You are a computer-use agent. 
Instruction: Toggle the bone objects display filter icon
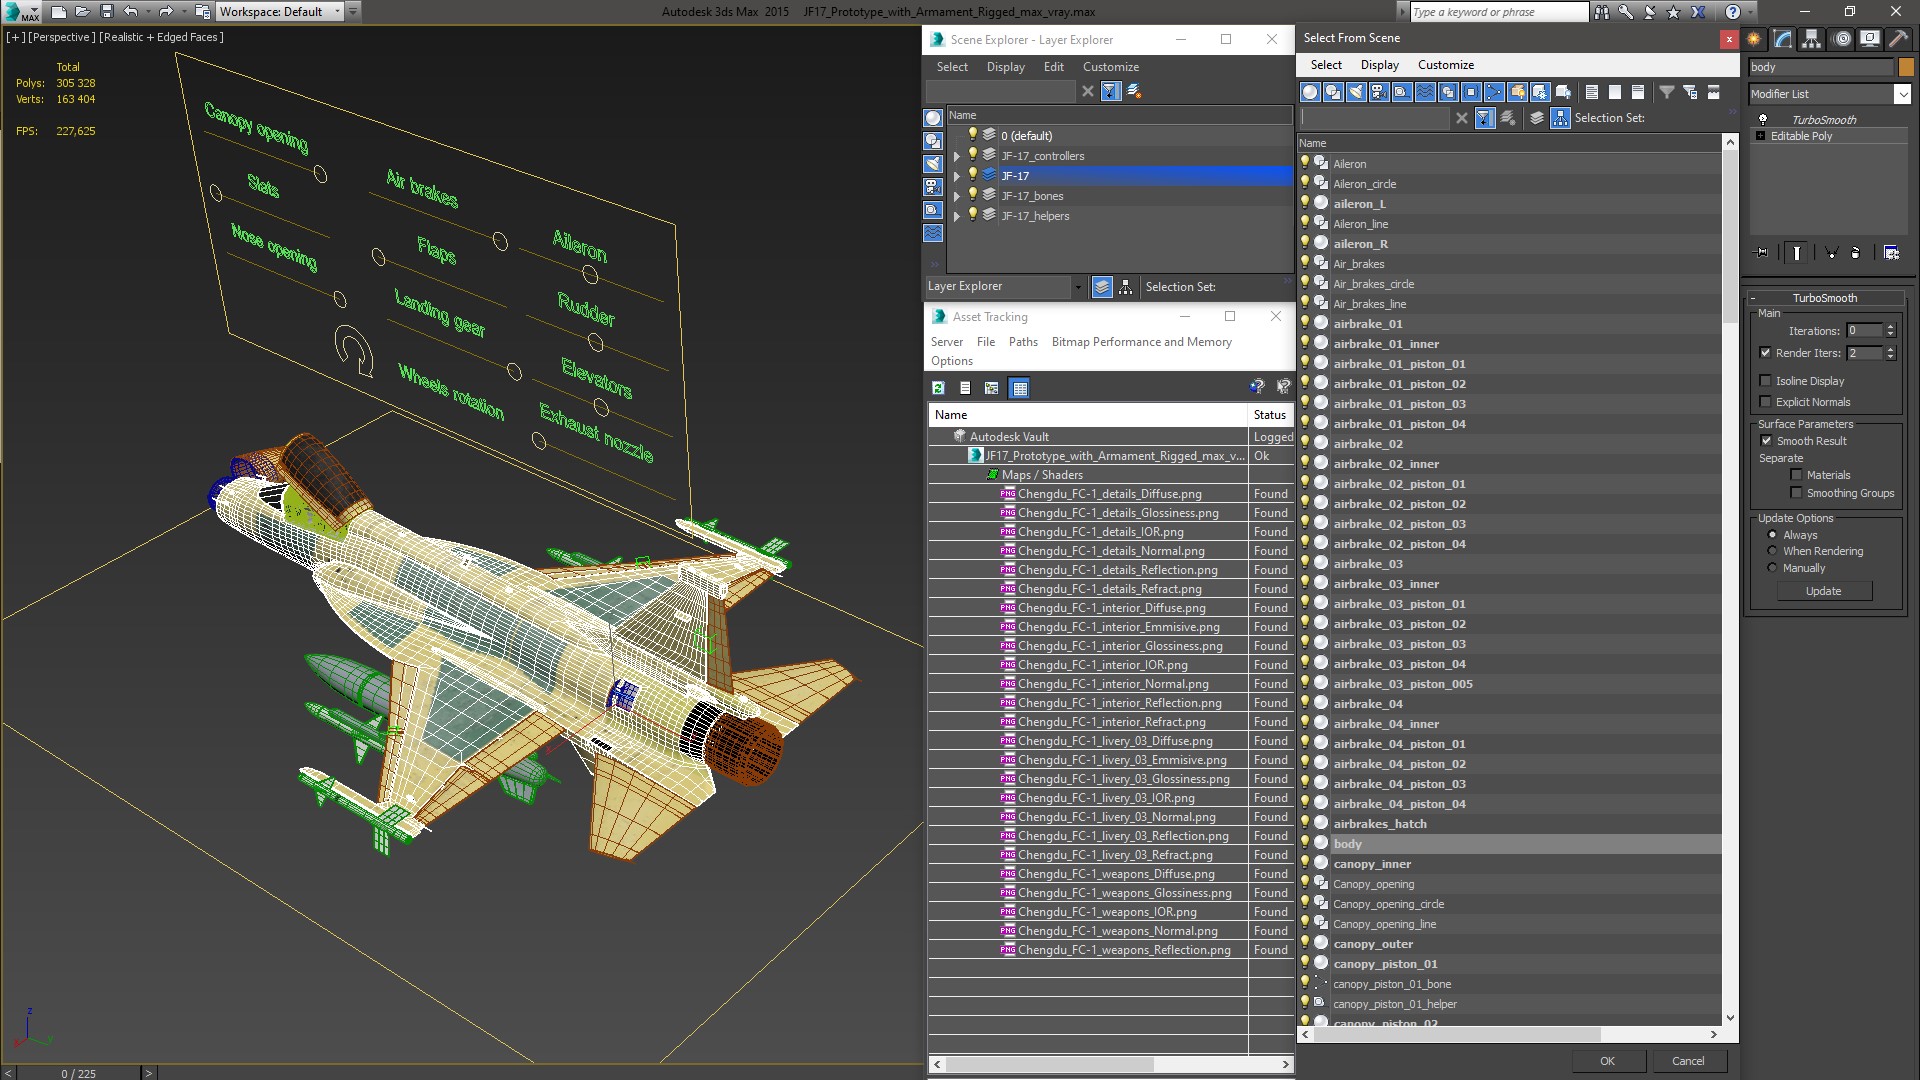tap(1494, 92)
